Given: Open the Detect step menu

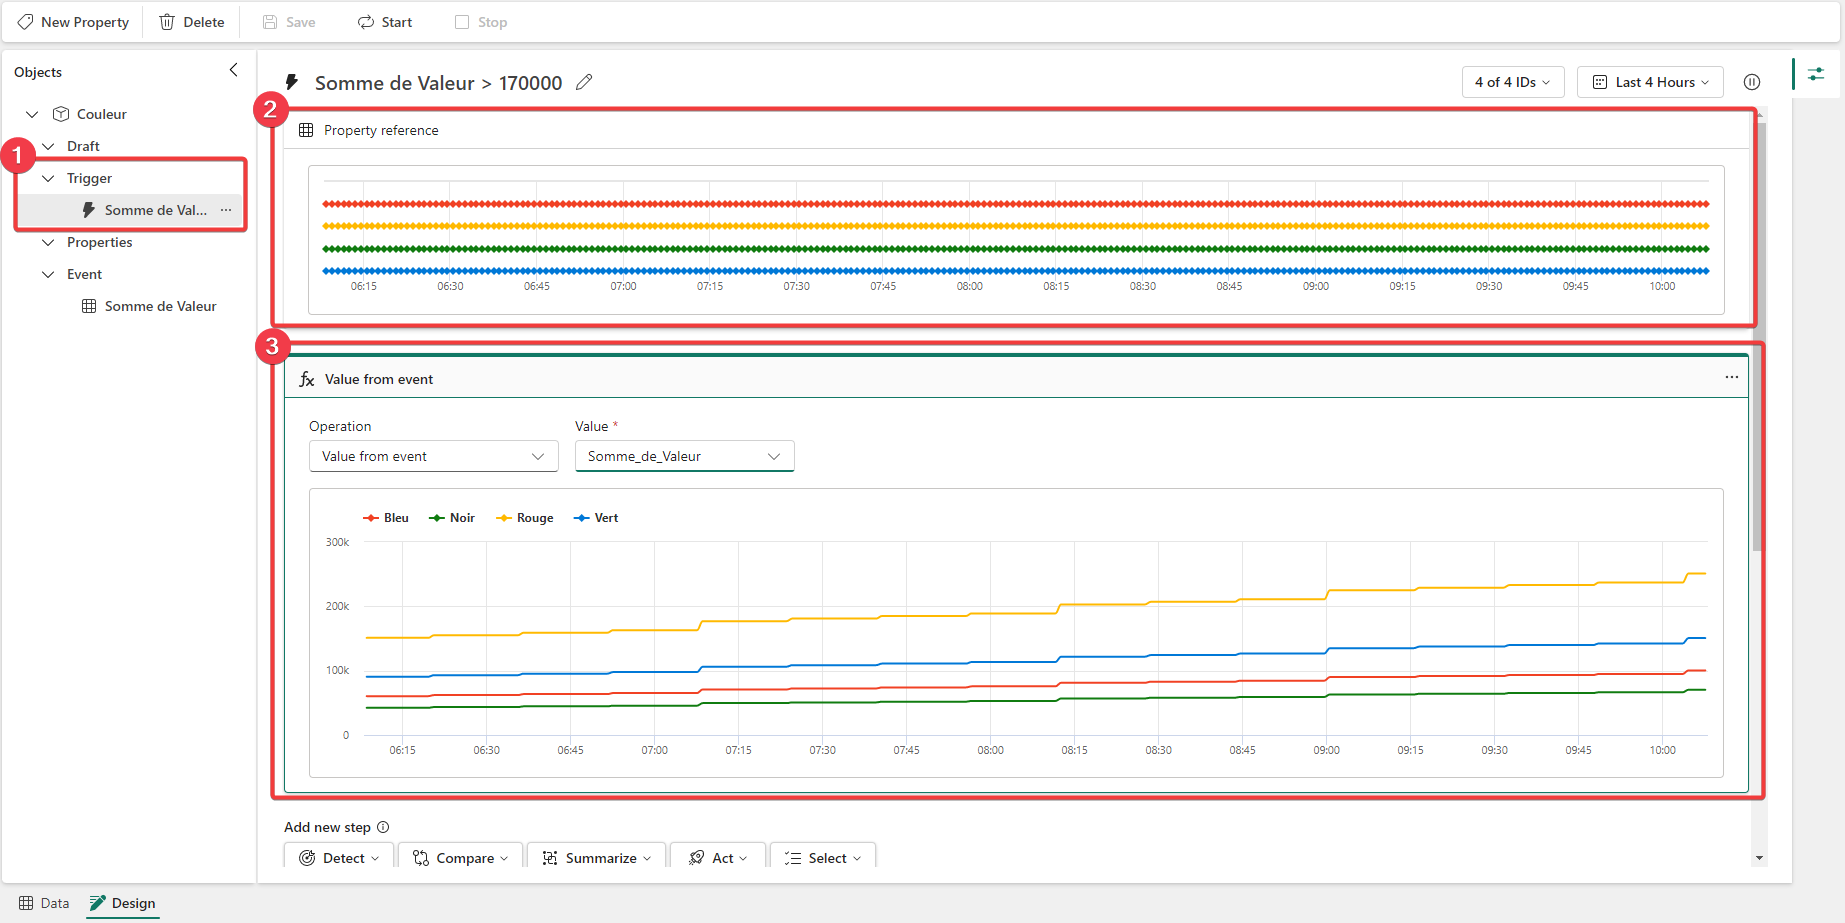Looking at the screenshot, I should tap(340, 858).
